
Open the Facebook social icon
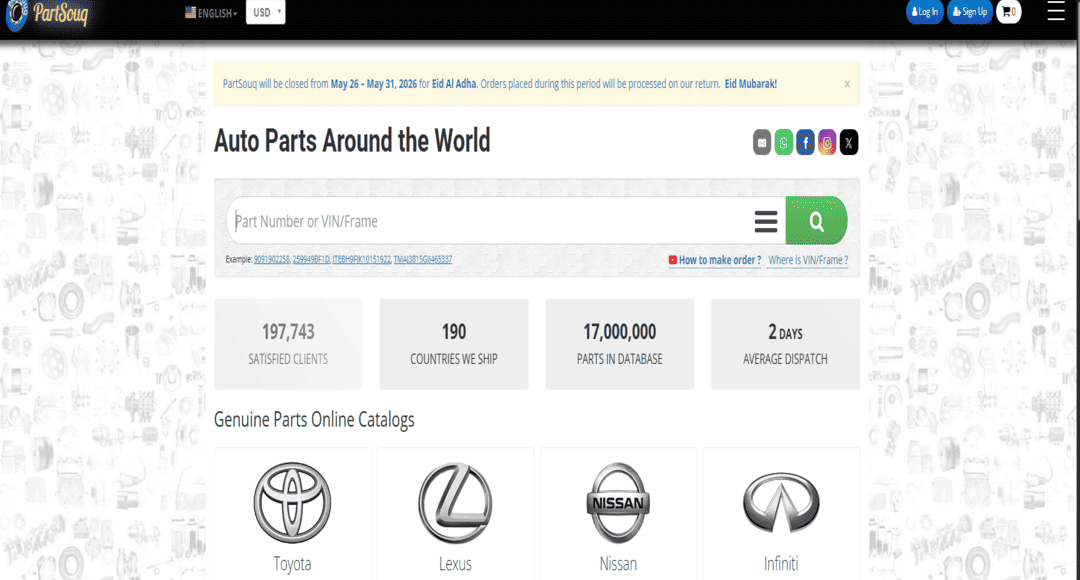pos(805,143)
